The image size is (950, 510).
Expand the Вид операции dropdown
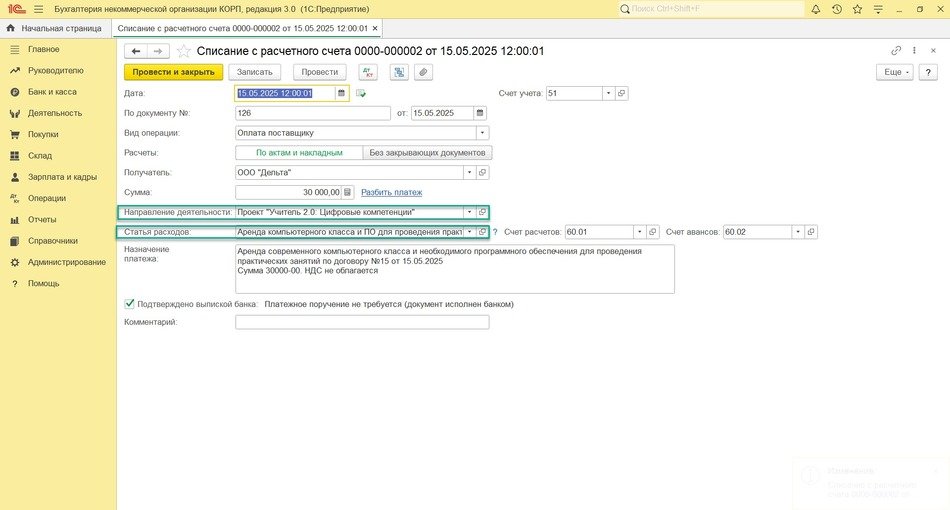coord(482,132)
